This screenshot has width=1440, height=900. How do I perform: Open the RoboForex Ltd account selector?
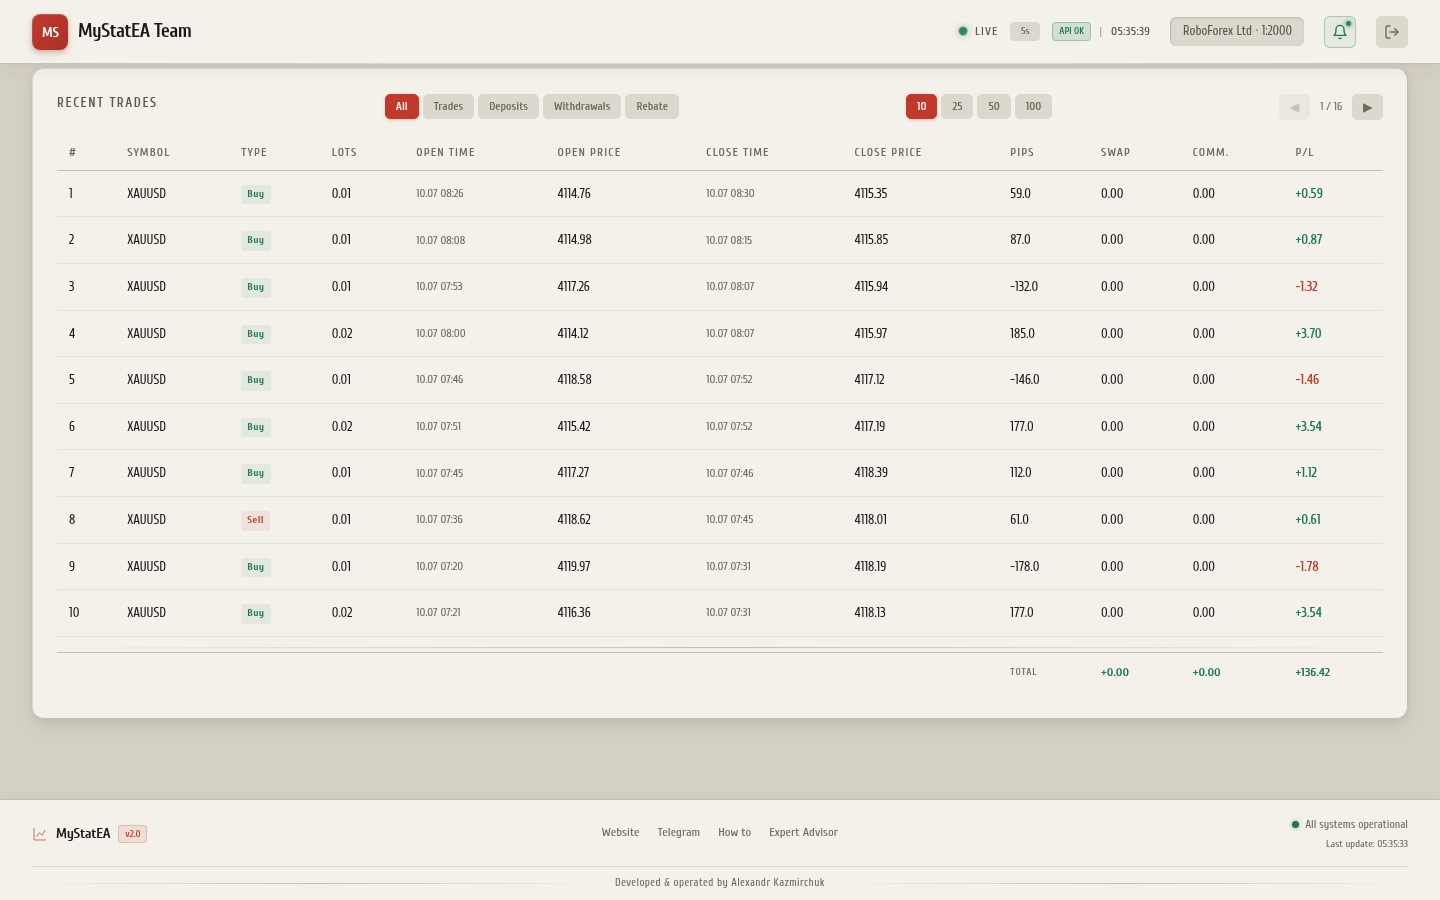[x=1237, y=31]
